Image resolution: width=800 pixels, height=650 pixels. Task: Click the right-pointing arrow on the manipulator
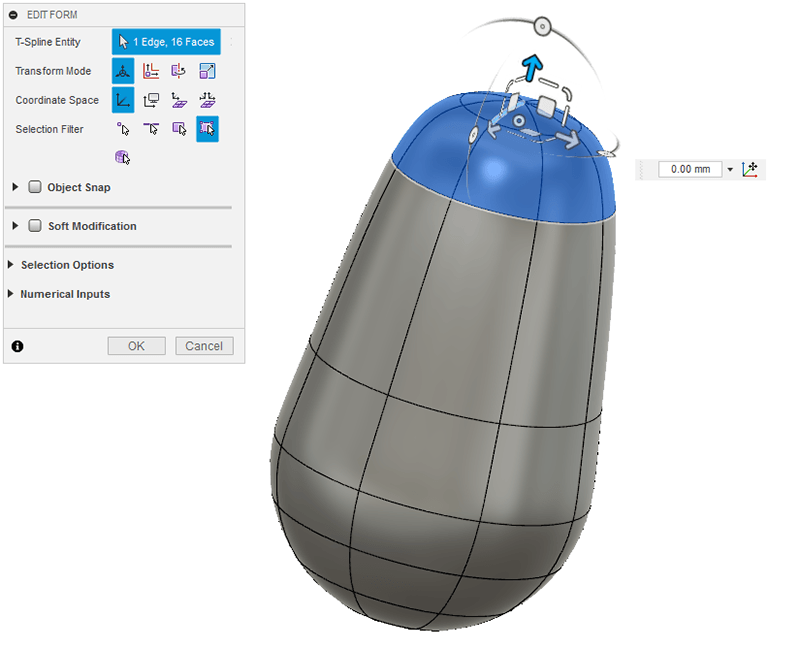click(568, 138)
